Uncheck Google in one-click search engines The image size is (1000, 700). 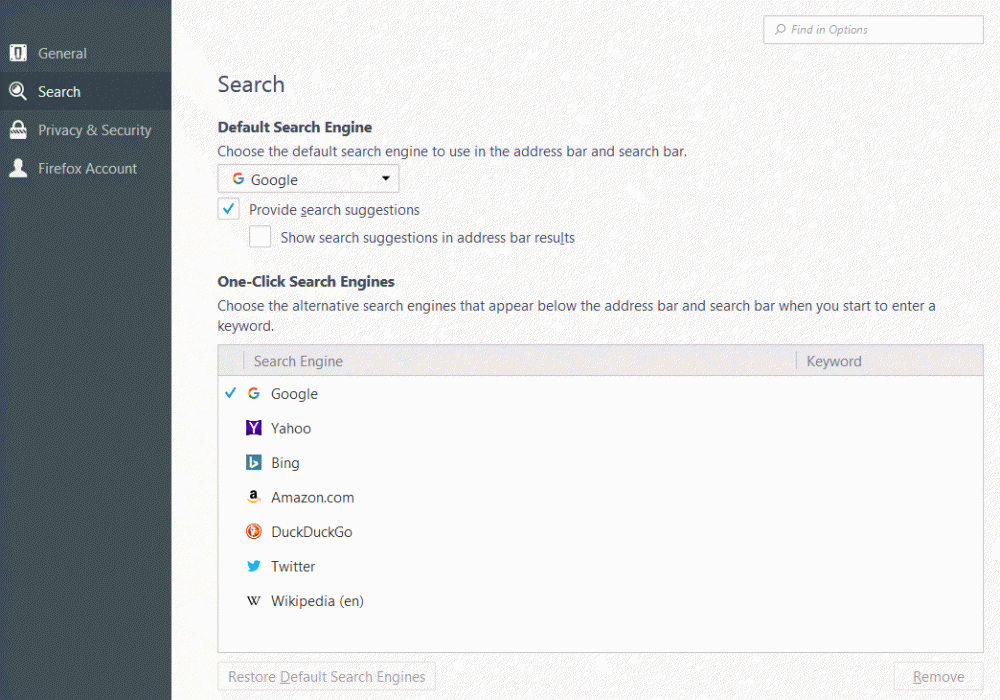point(231,394)
